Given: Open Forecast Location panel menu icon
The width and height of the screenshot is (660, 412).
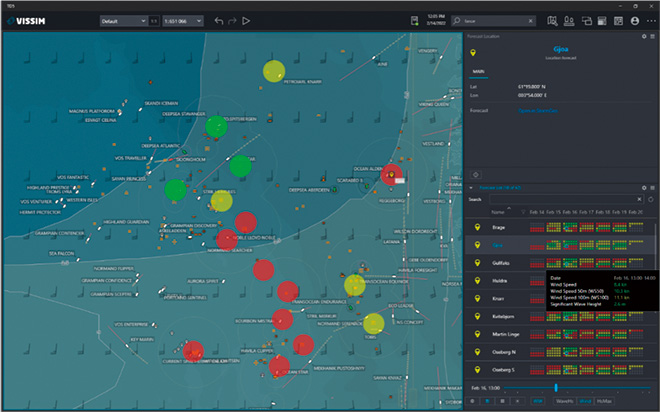Looking at the screenshot, I should 652,37.
